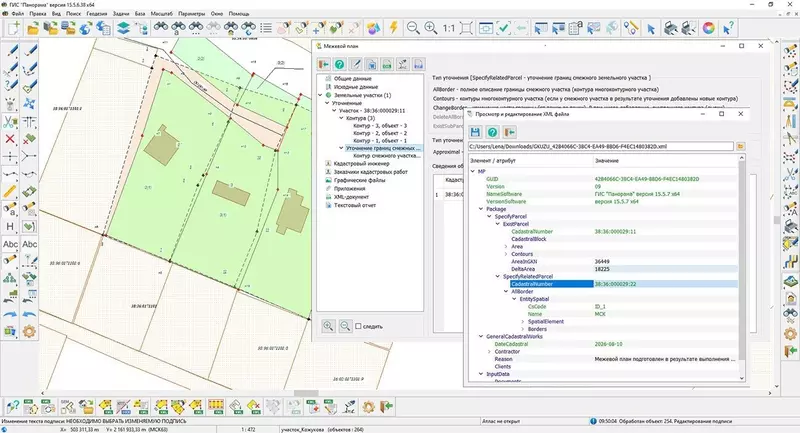800x433 pixels.
Task: Click the DateCadastral value 2026-08-10
Action: (x=608, y=344)
